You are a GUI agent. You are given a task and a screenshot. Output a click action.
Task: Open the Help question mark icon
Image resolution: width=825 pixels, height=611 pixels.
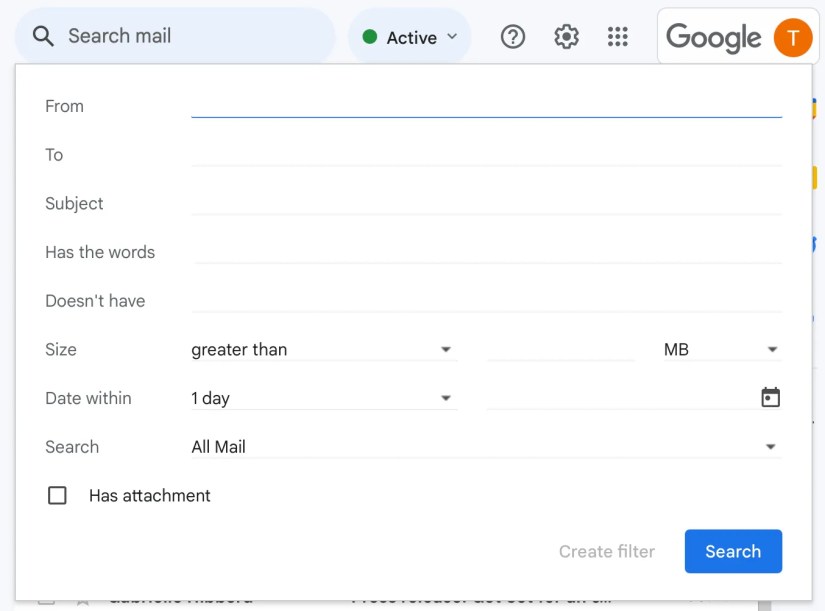click(x=512, y=37)
